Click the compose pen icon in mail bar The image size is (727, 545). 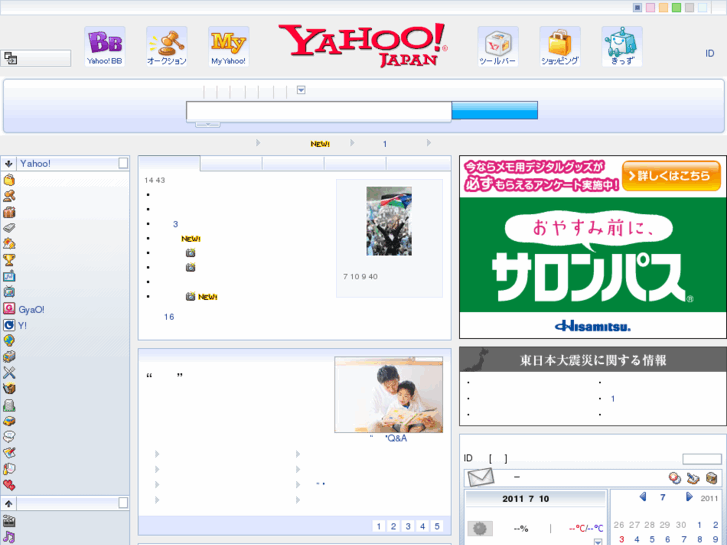pyautogui.click(x=693, y=477)
